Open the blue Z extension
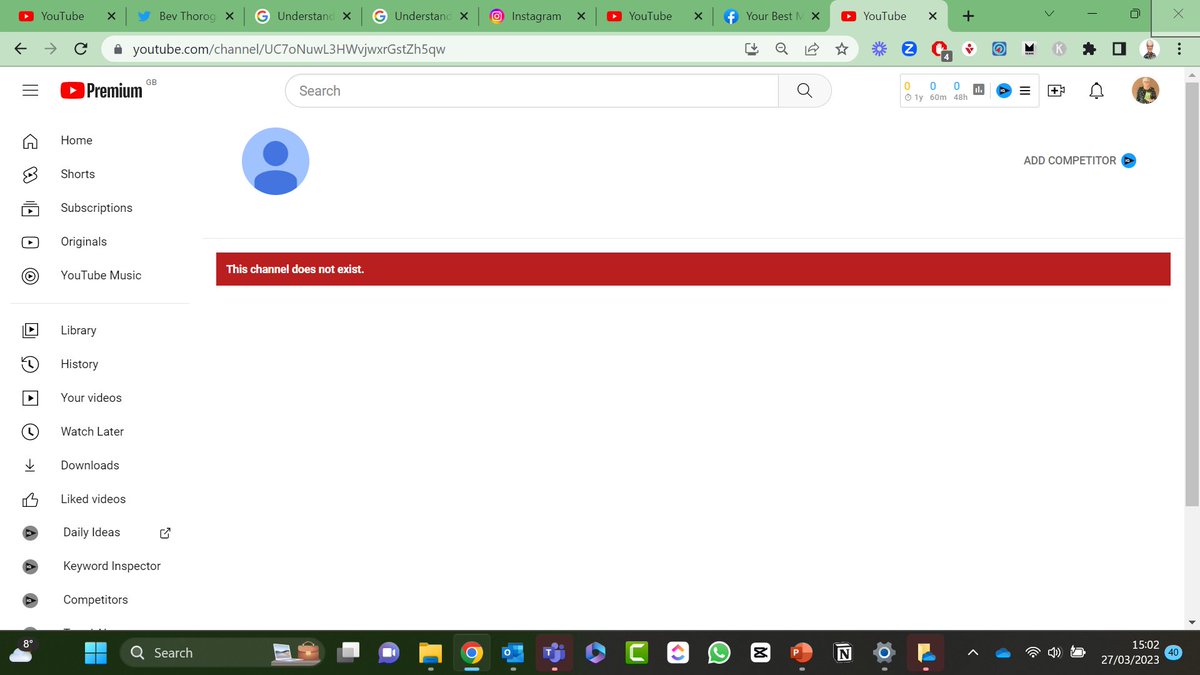Image resolution: width=1200 pixels, height=675 pixels. click(x=909, y=49)
